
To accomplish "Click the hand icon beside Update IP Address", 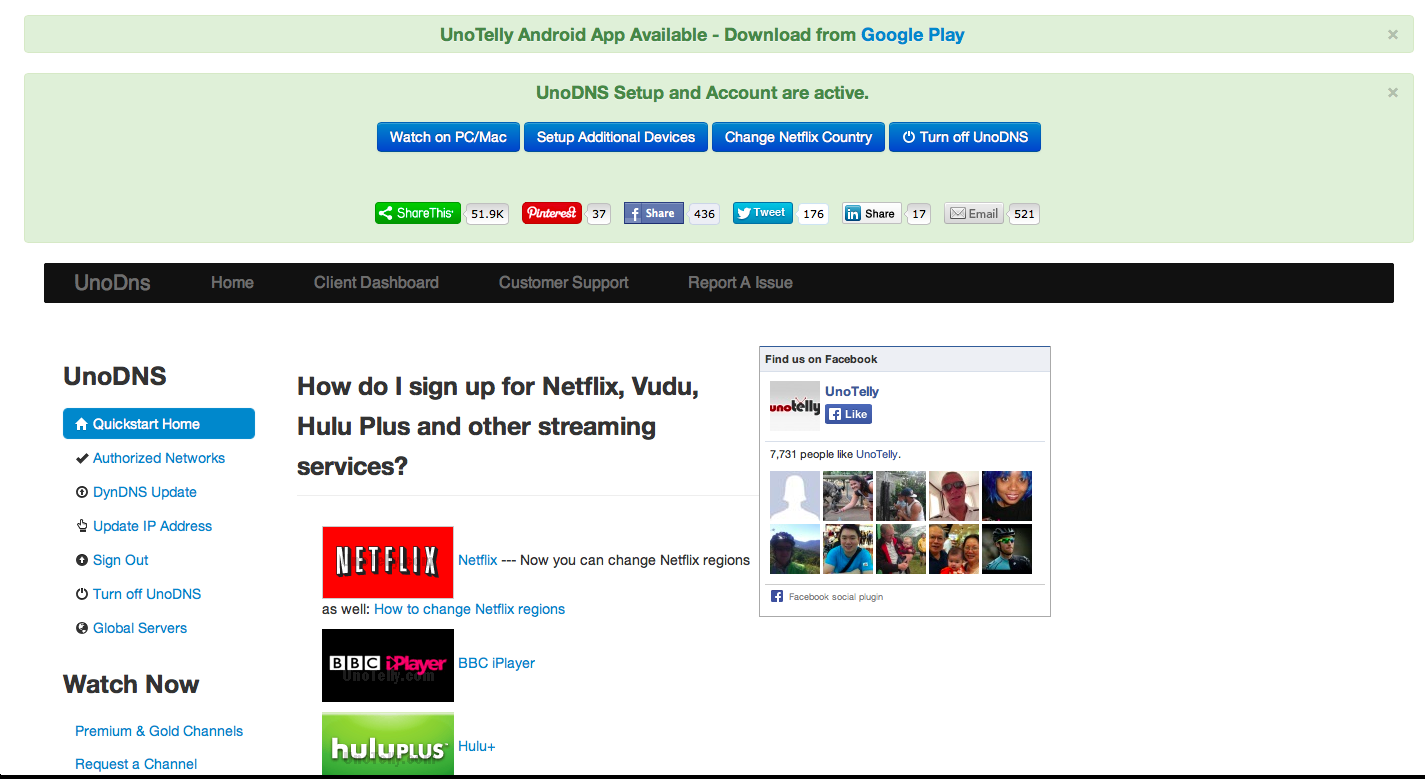I will (82, 526).
